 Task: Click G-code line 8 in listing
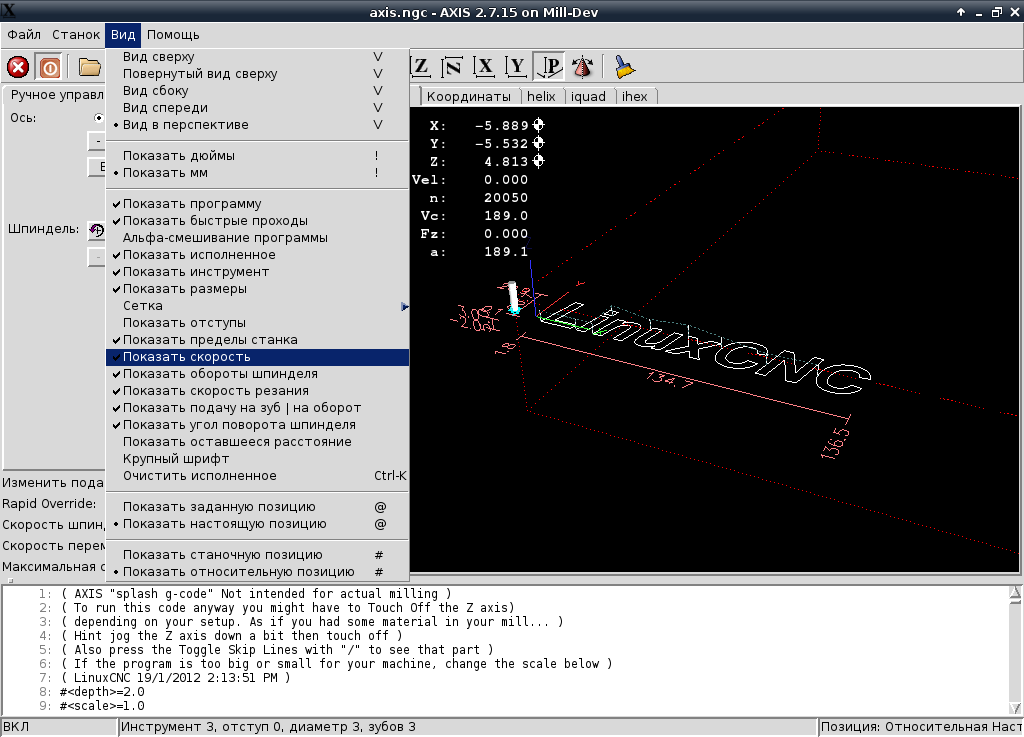tap(102, 691)
